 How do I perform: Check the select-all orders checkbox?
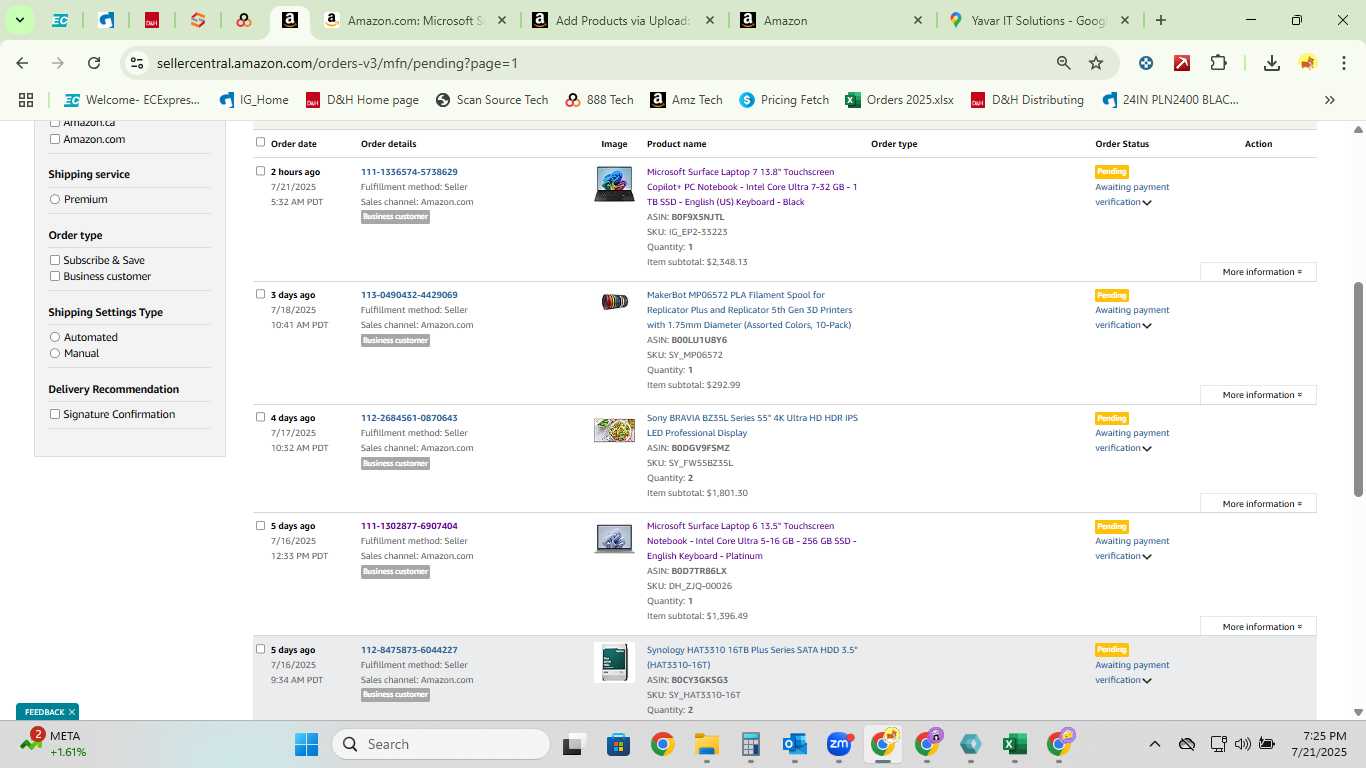coord(261,142)
